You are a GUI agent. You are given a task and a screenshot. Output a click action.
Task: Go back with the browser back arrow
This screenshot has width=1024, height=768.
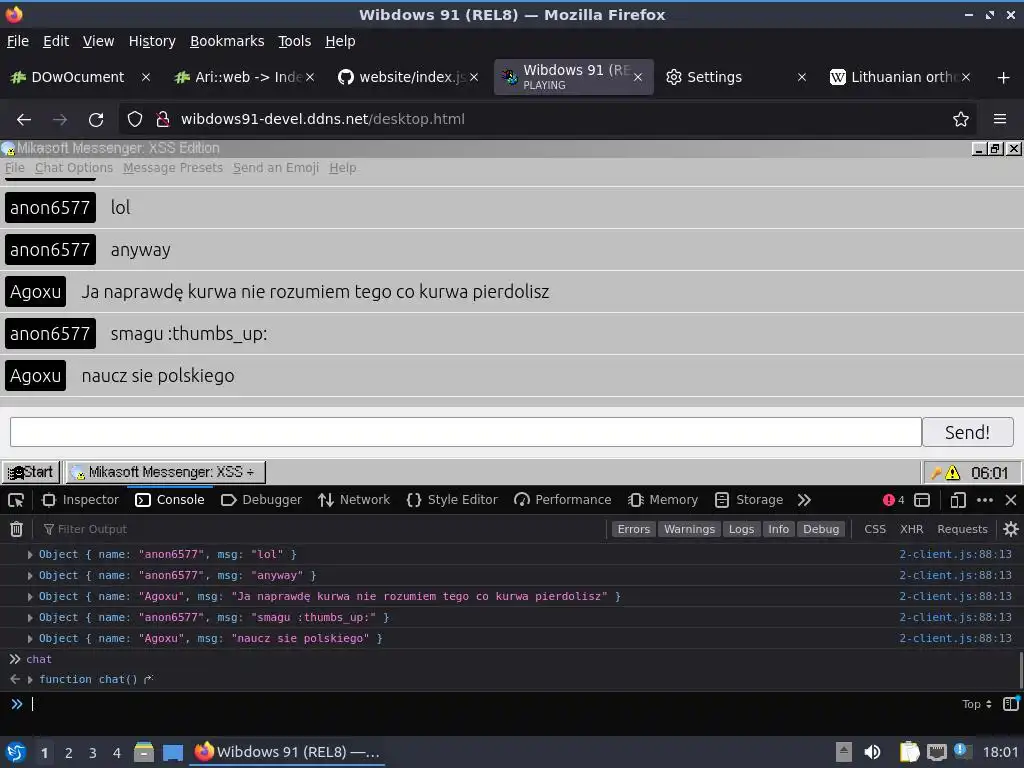(24, 119)
